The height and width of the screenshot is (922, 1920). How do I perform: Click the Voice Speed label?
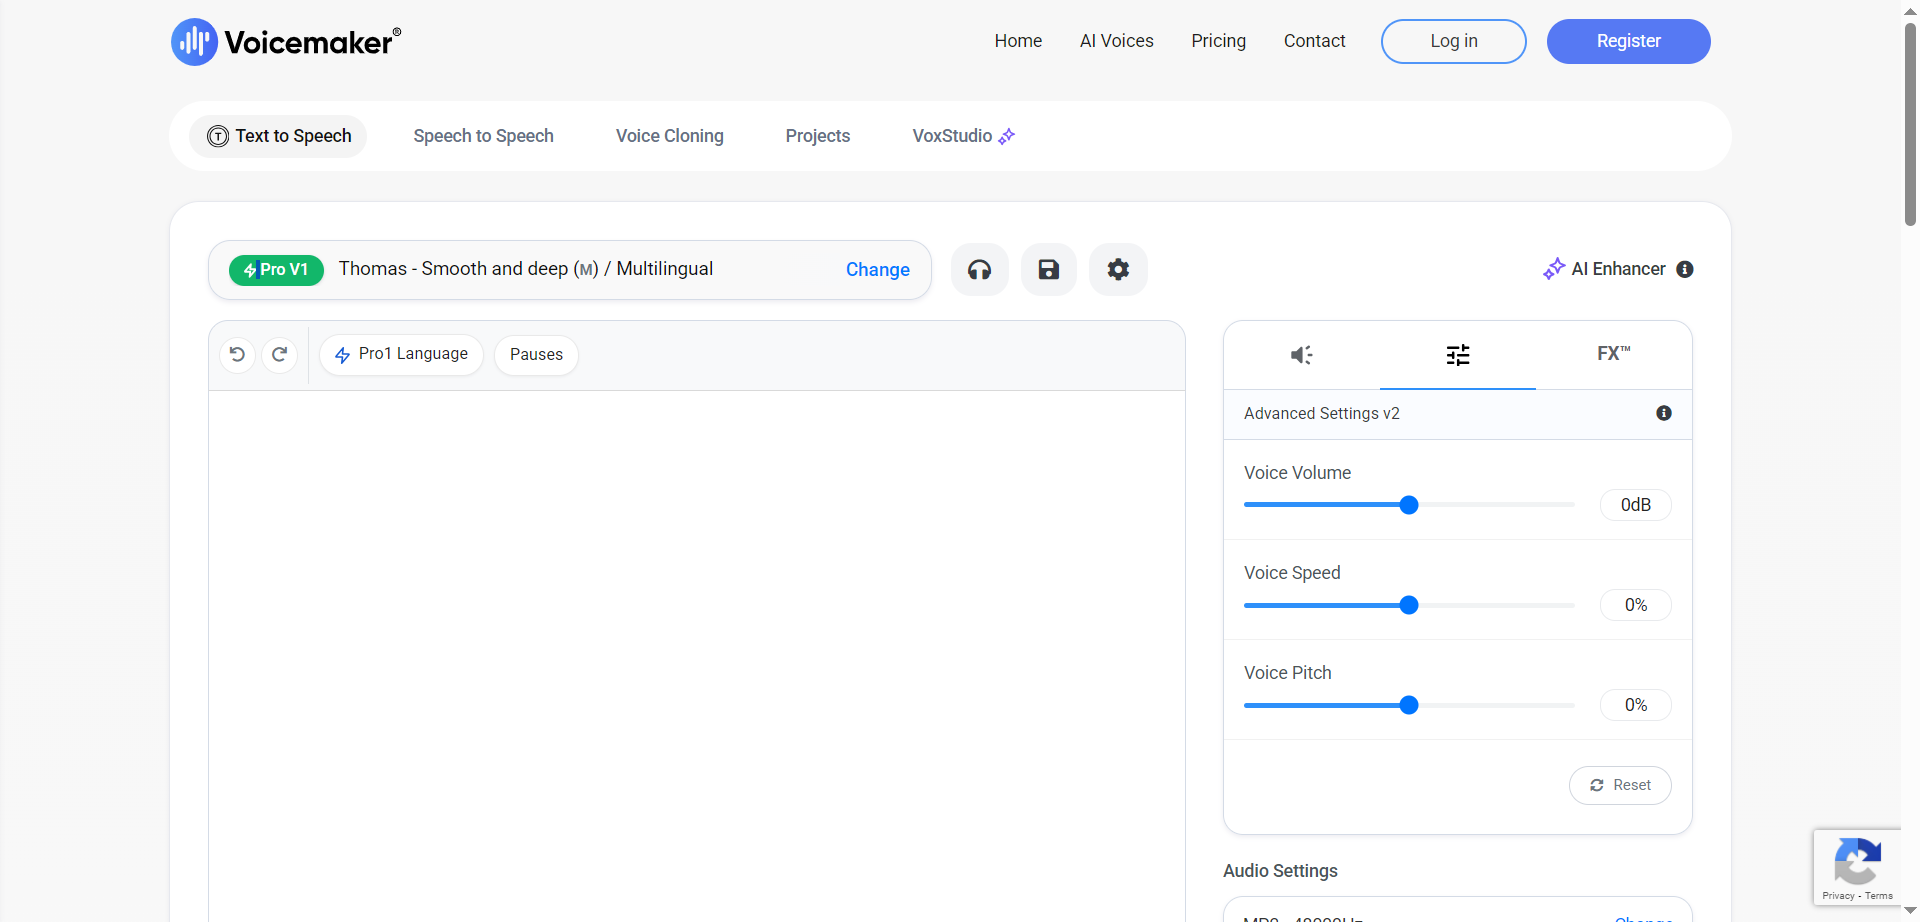(x=1292, y=573)
